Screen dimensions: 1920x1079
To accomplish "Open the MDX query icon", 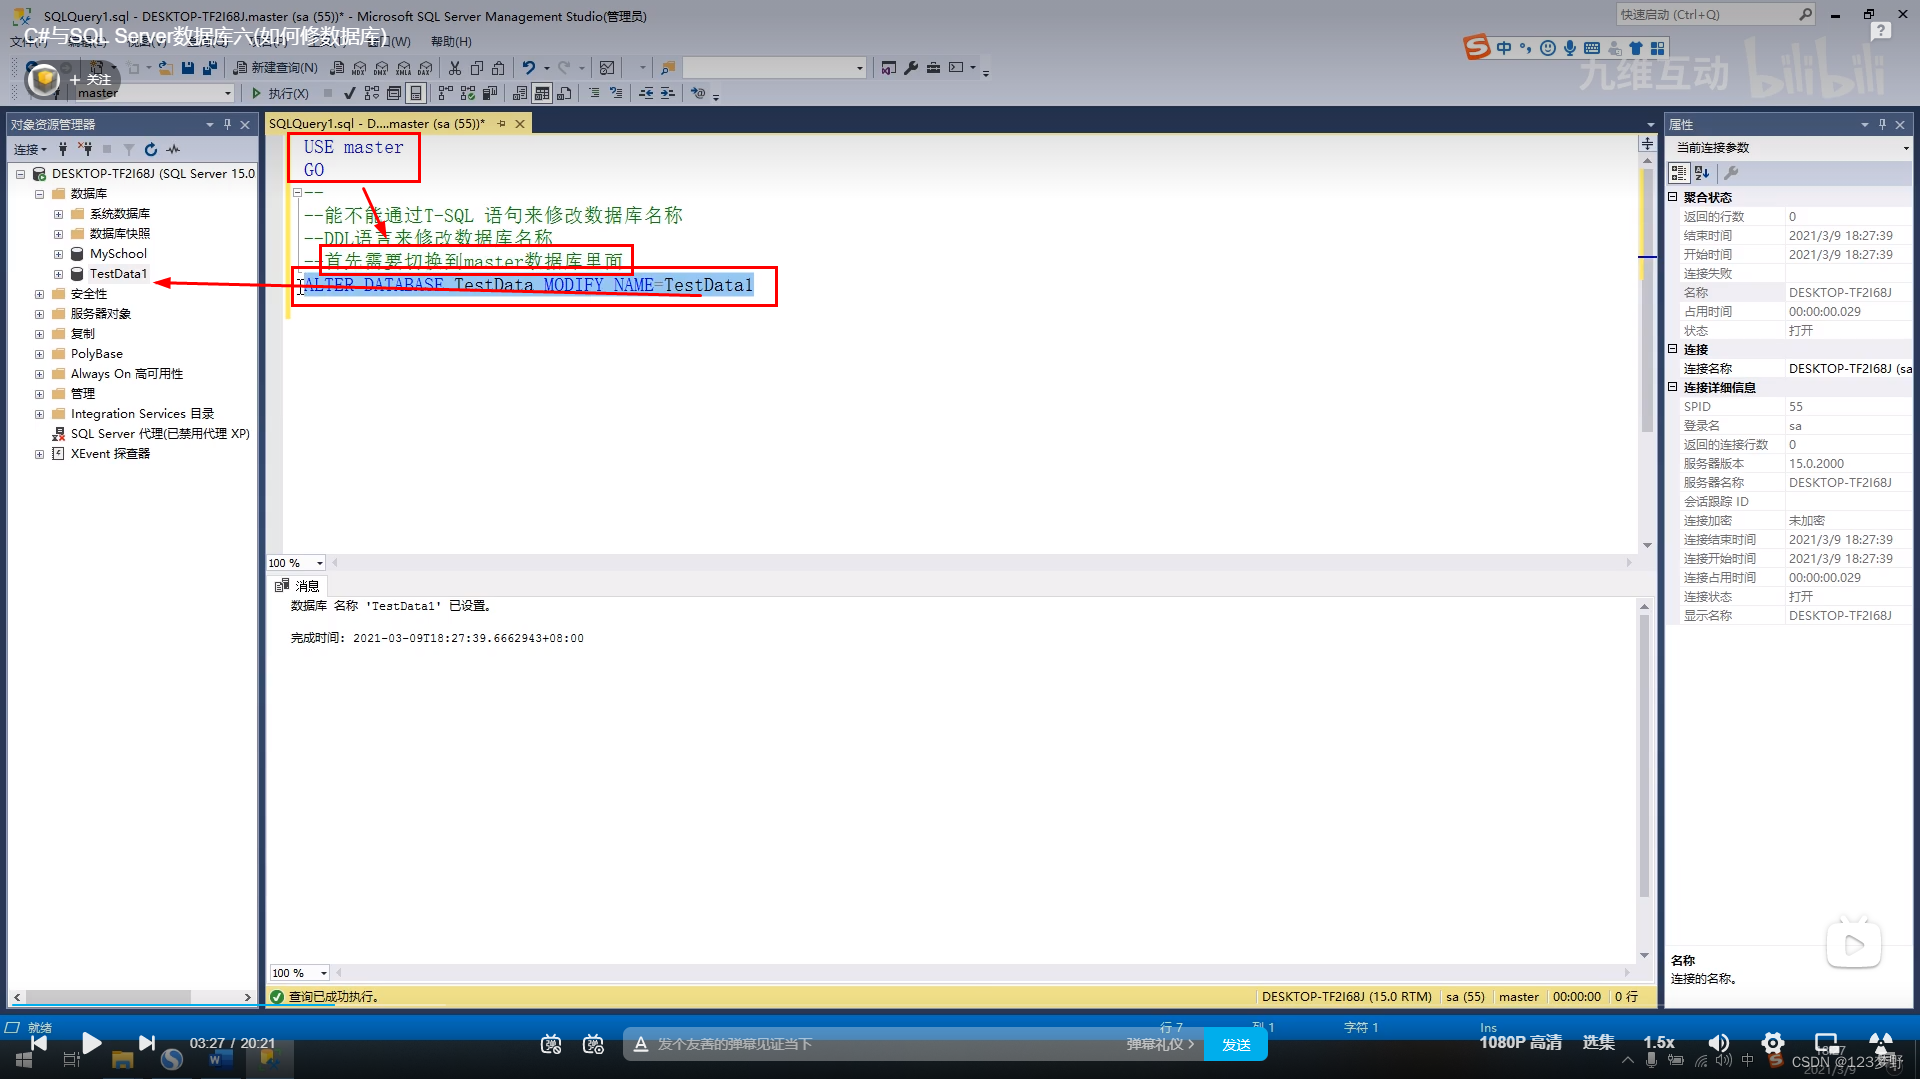I will pos(359,68).
